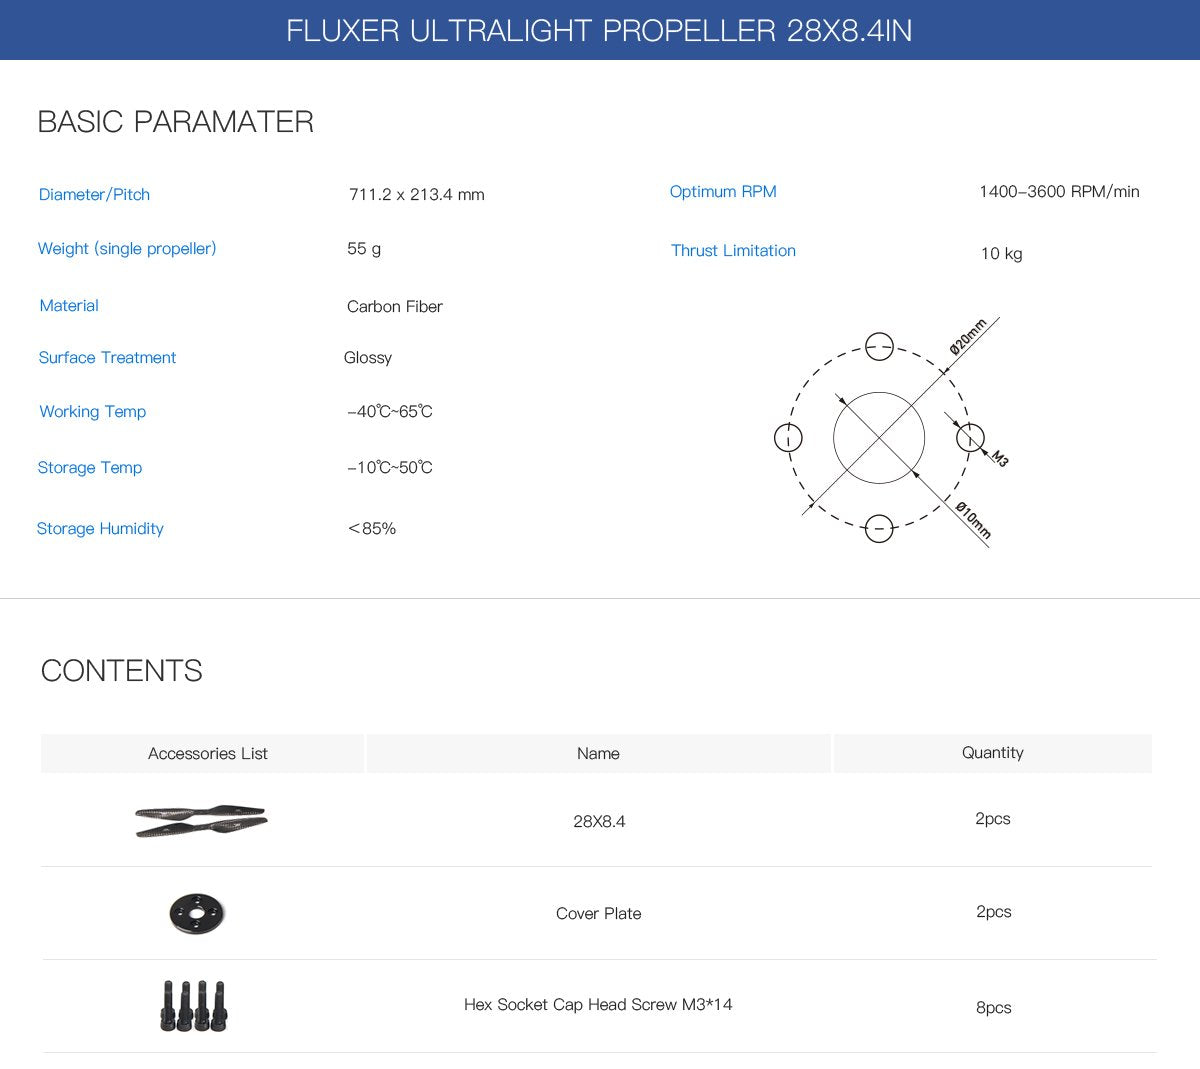
Task: Click the Ø10mm dimension label
Action: 973,521
